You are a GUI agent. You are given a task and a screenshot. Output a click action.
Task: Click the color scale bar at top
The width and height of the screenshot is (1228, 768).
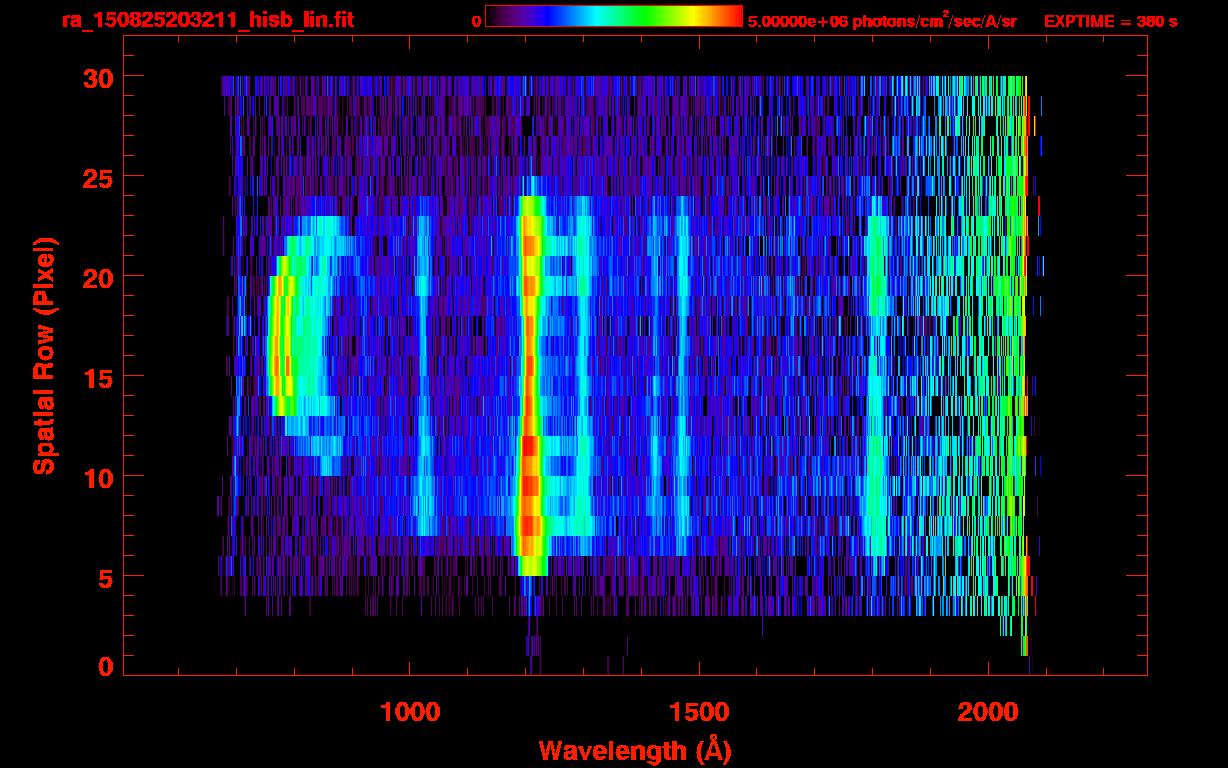[613, 16]
